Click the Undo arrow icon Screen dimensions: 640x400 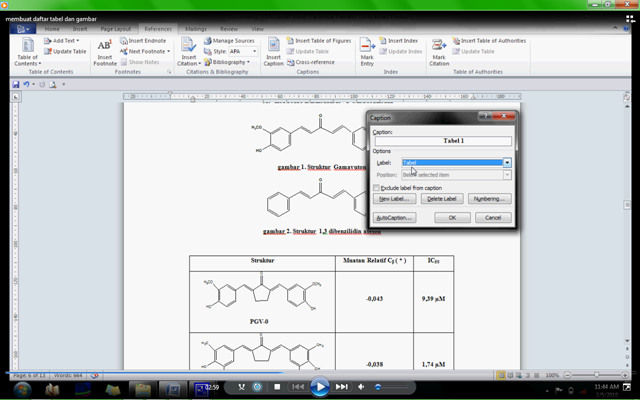(x=26, y=84)
